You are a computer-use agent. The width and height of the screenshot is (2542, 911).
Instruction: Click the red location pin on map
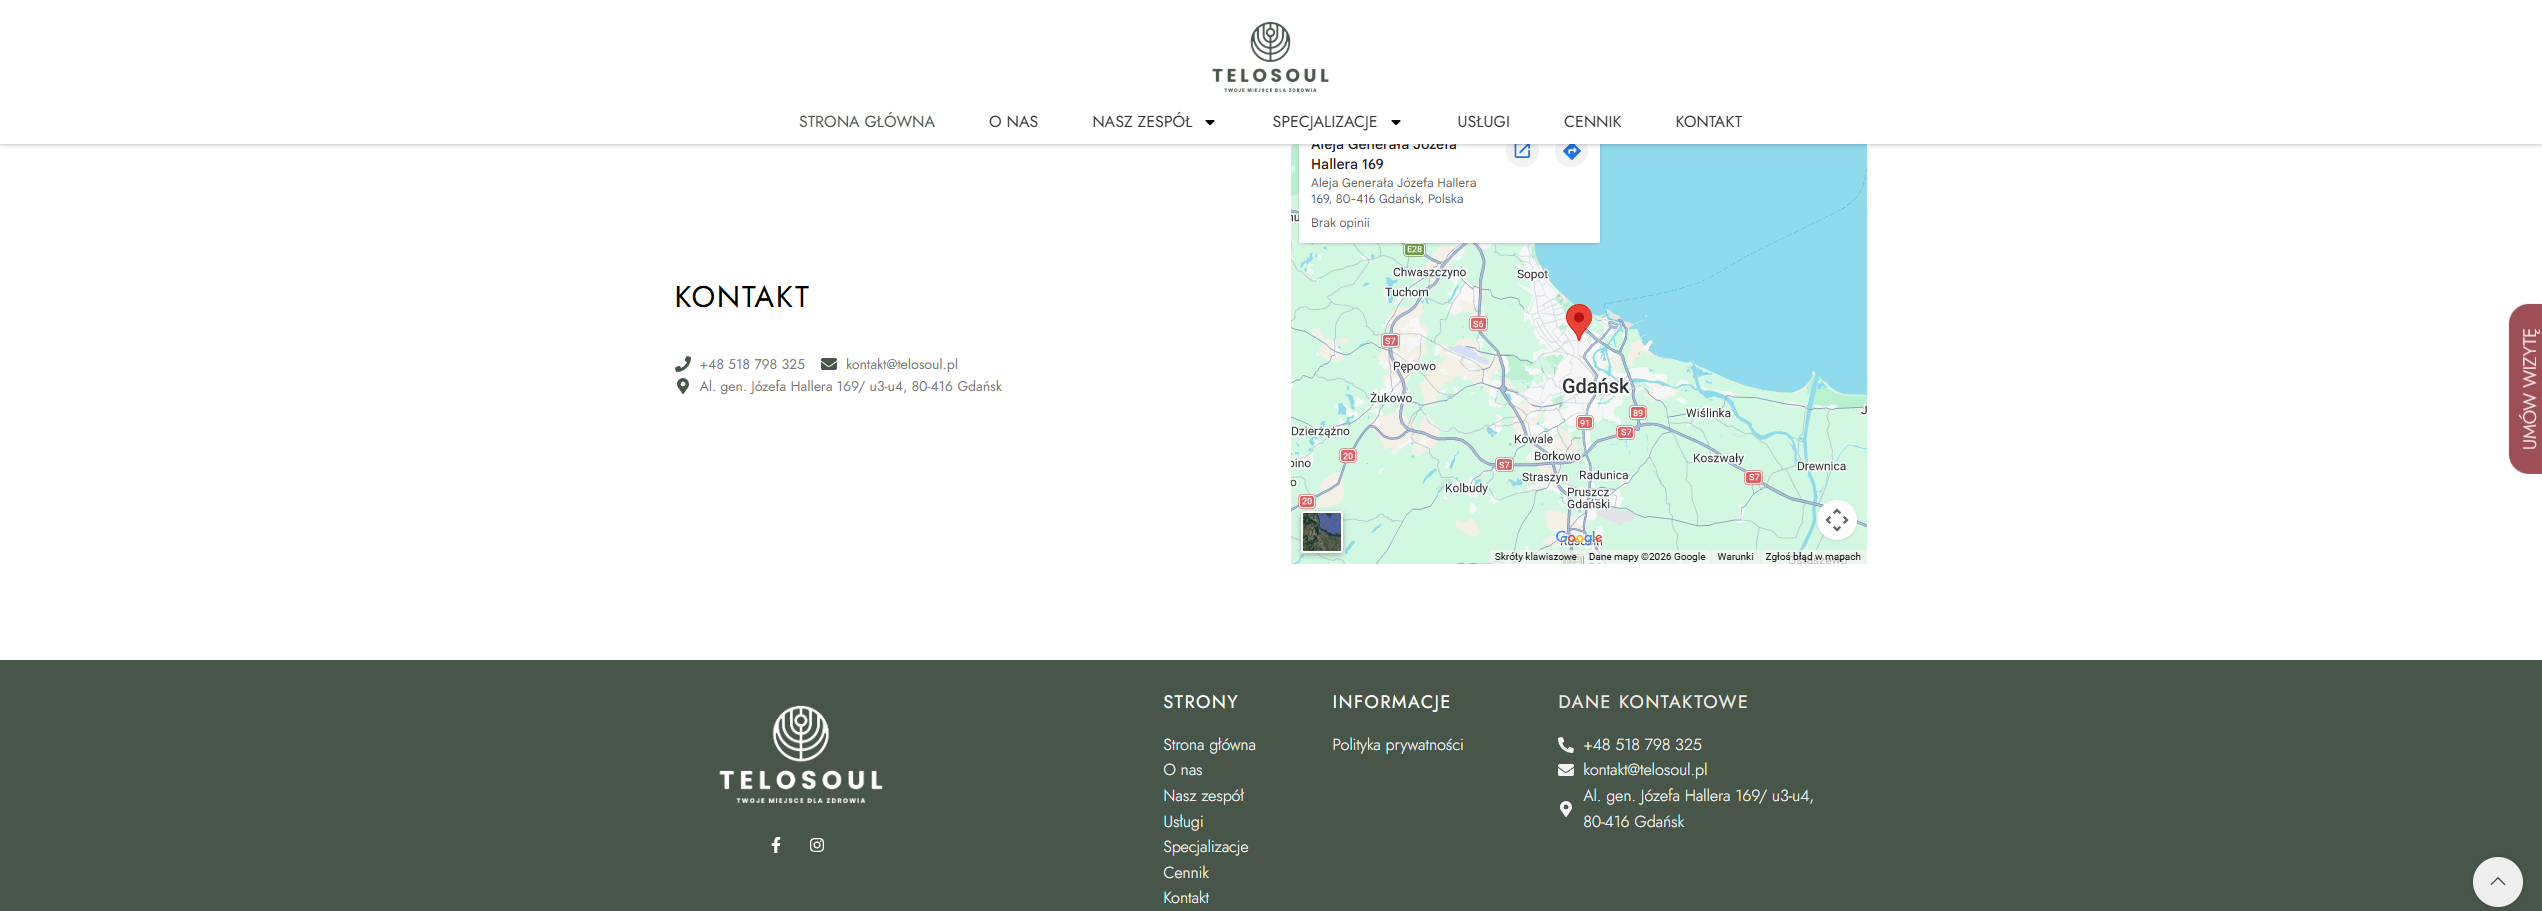click(1578, 320)
